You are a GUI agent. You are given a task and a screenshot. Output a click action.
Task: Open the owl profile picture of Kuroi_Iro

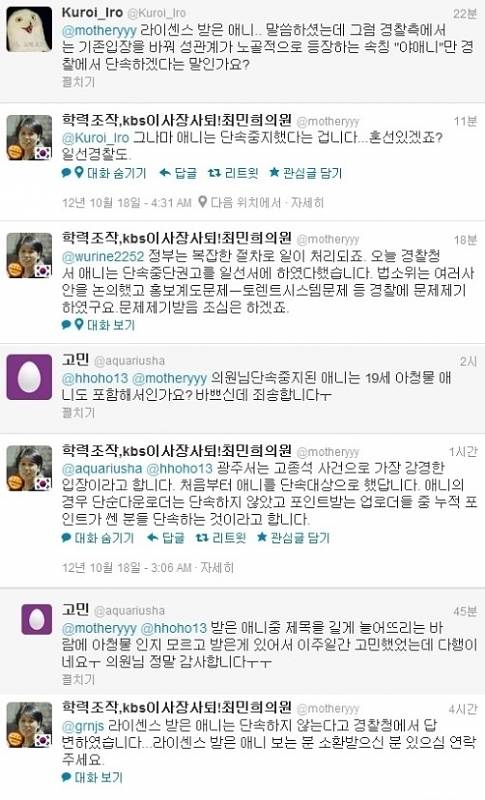coord(29,29)
